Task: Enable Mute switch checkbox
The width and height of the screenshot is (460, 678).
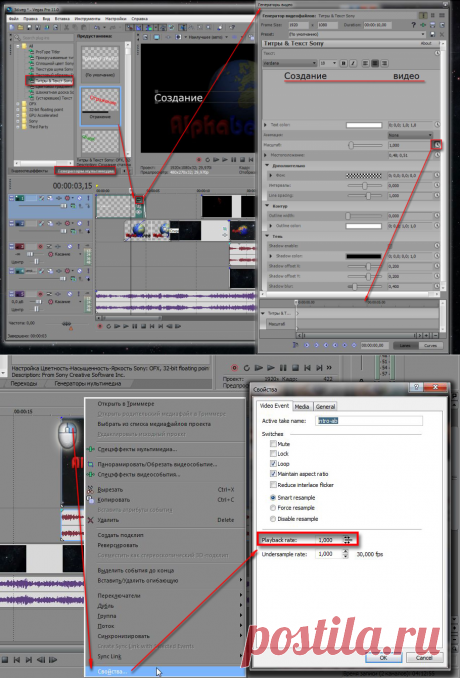Action: [273, 444]
